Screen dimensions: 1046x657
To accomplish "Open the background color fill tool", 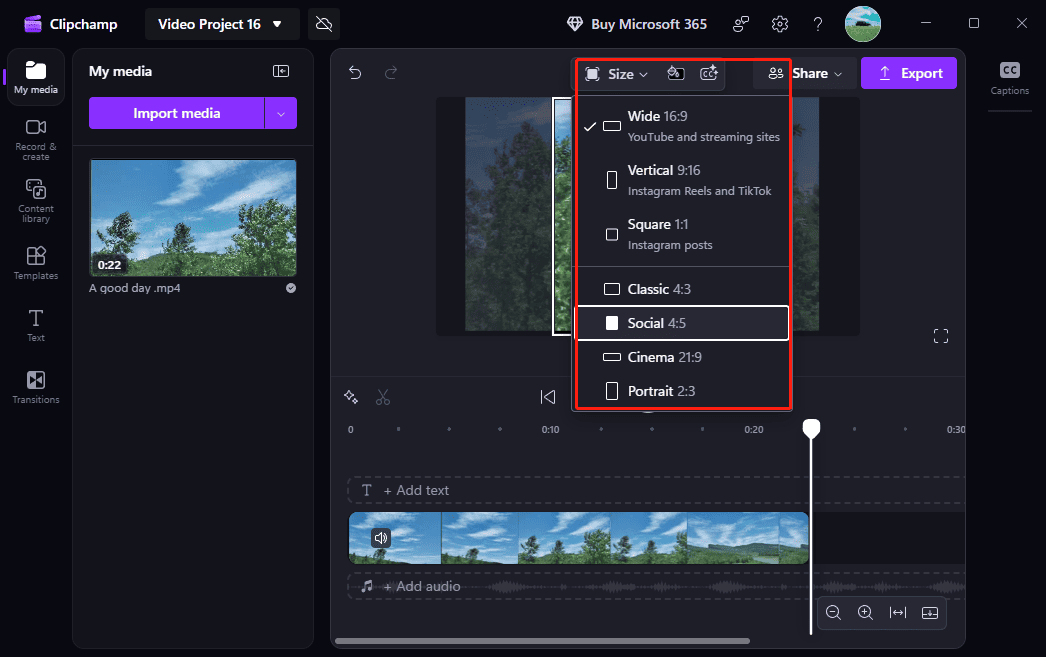I will point(675,73).
